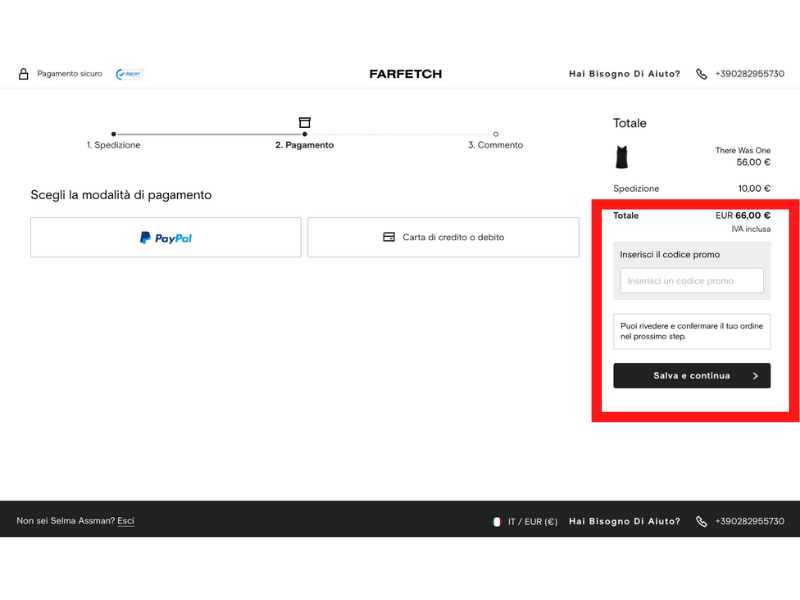Screen dimensions: 800x600
Task: Click the Digicert verification badge
Action: click(x=128, y=73)
